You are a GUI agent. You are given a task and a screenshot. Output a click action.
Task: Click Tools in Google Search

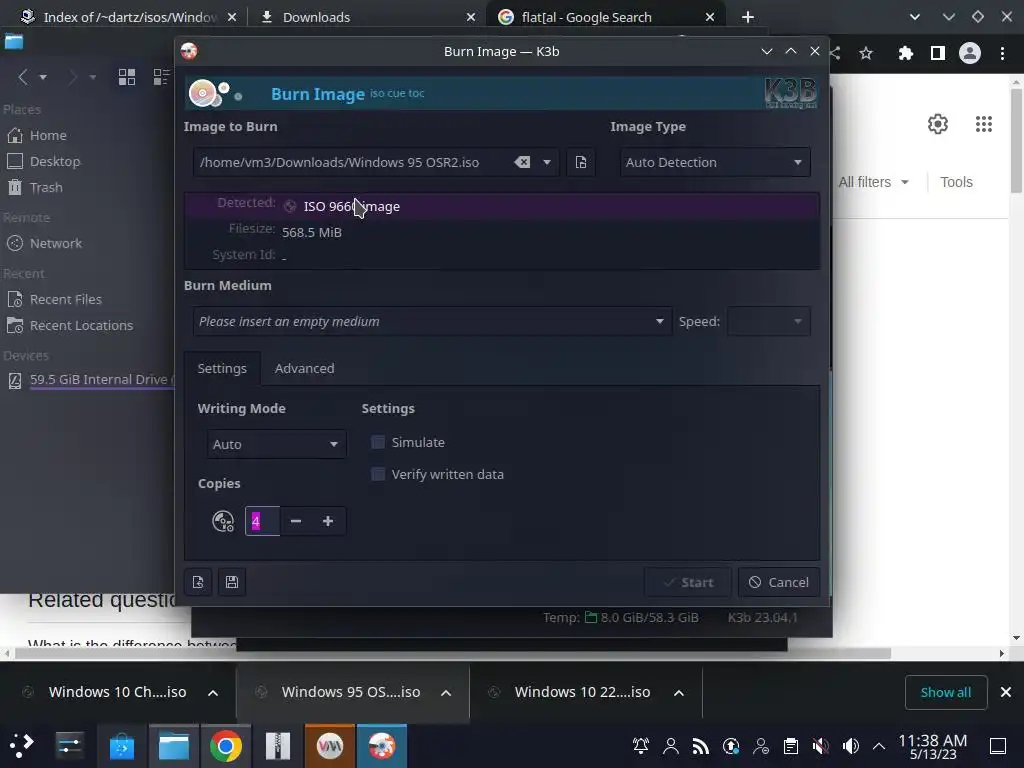point(956,182)
